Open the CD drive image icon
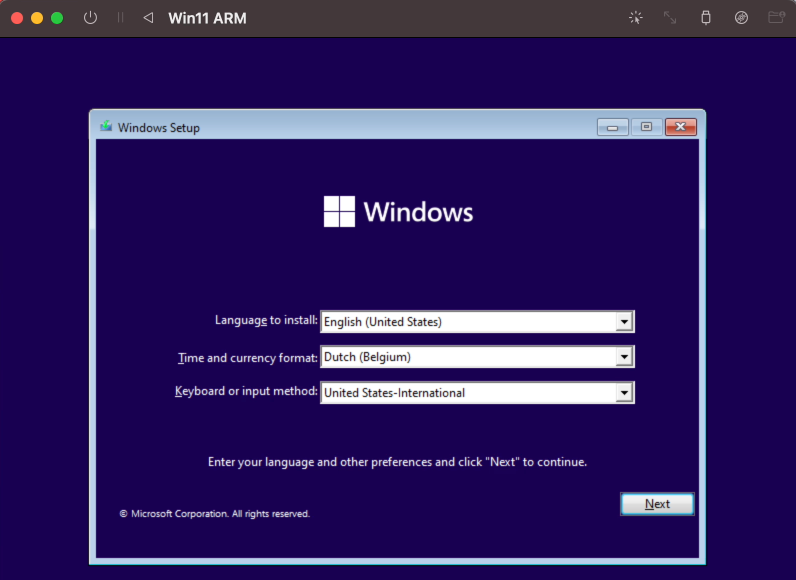796x580 pixels. click(741, 18)
